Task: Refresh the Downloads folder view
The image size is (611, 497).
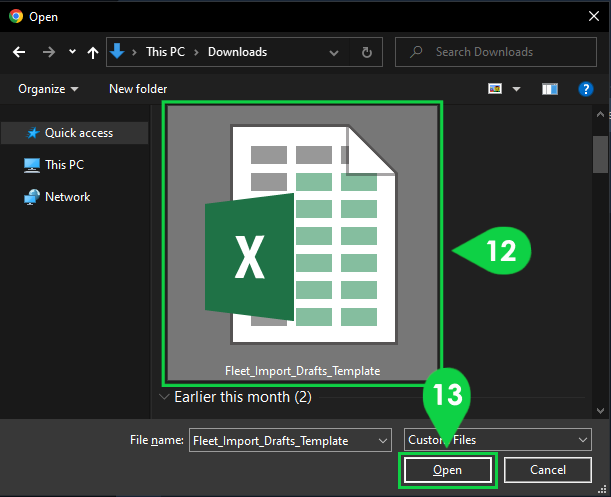Action: coord(366,52)
